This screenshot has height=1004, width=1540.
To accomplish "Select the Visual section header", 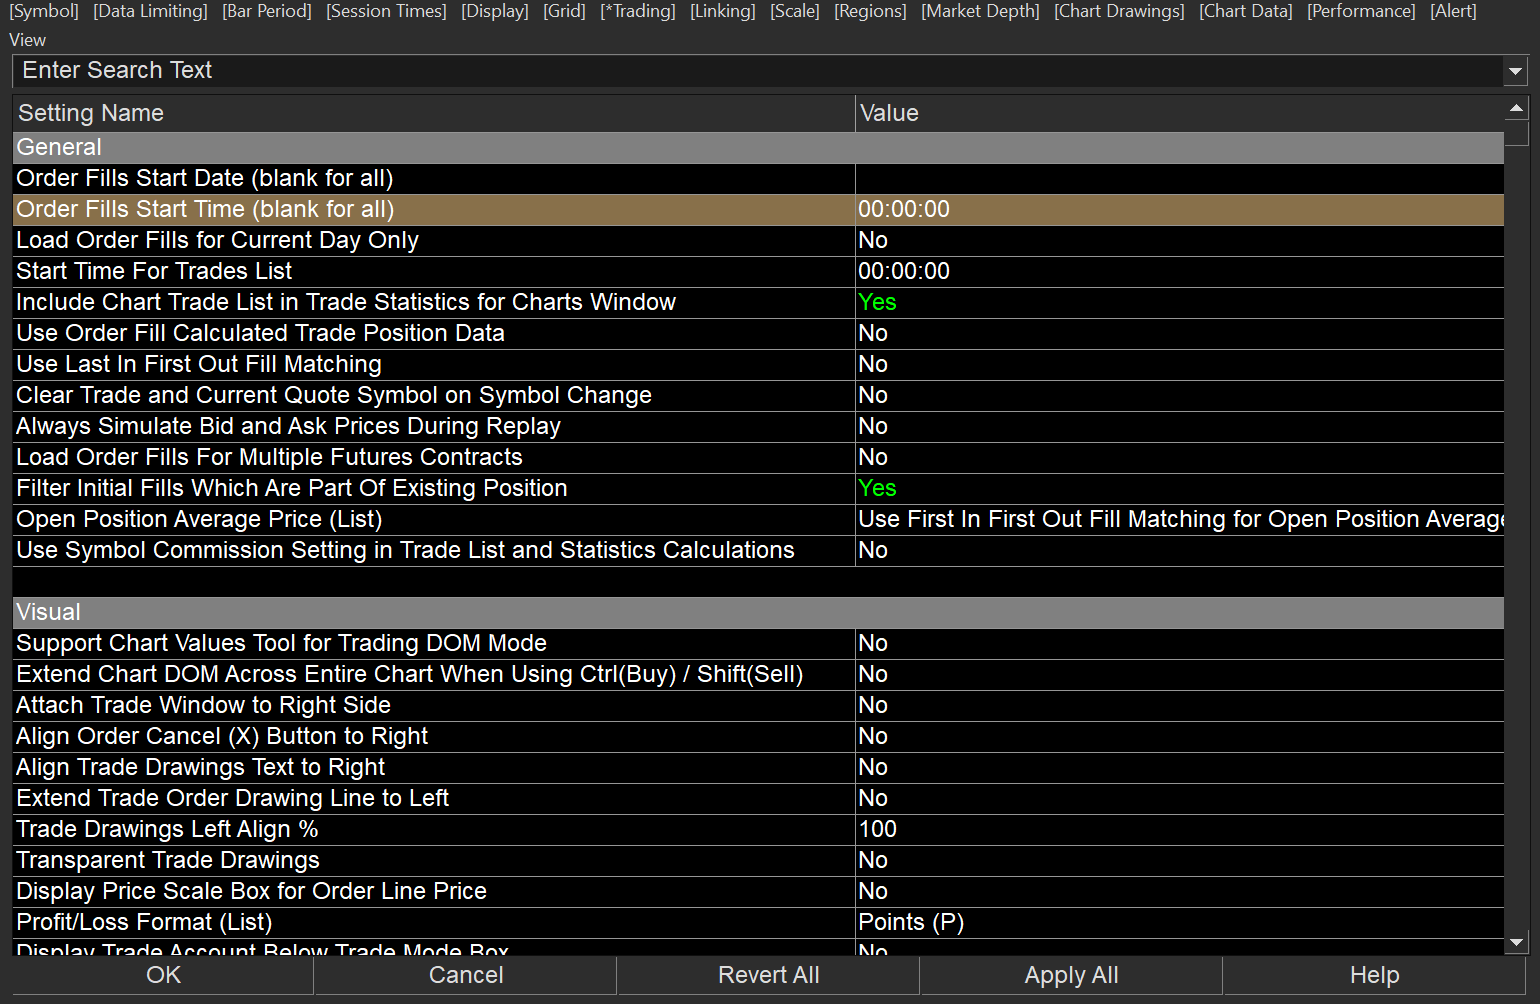I will coord(758,612).
